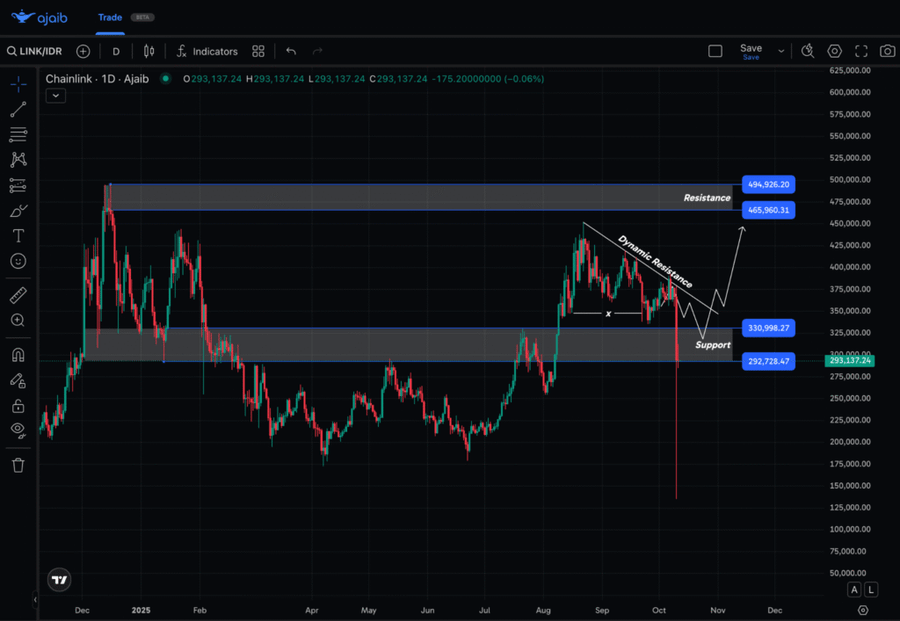Image resolution: width=900 pixels, height=621 pixels.
Task: Switch to the Trade tab
Action: (x=110, y=17)
